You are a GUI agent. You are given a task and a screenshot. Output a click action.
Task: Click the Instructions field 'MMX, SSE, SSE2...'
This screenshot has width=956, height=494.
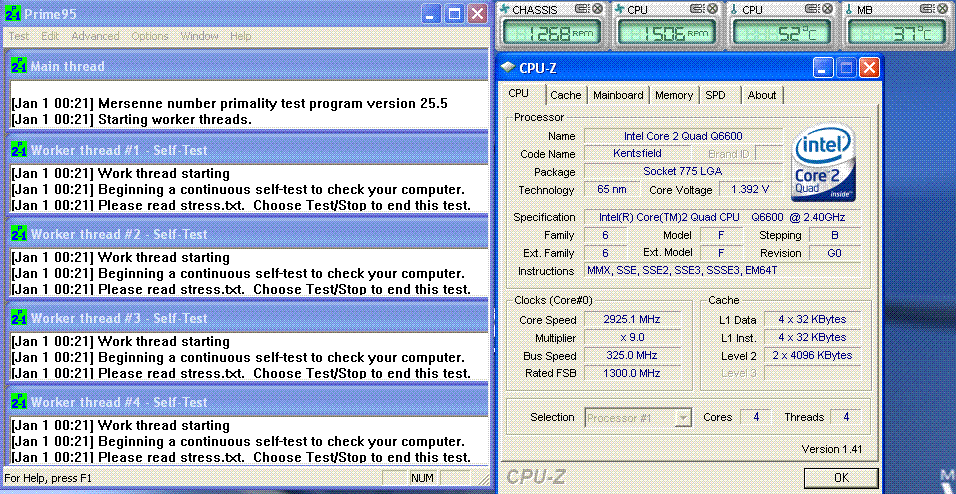click(722, 270)
